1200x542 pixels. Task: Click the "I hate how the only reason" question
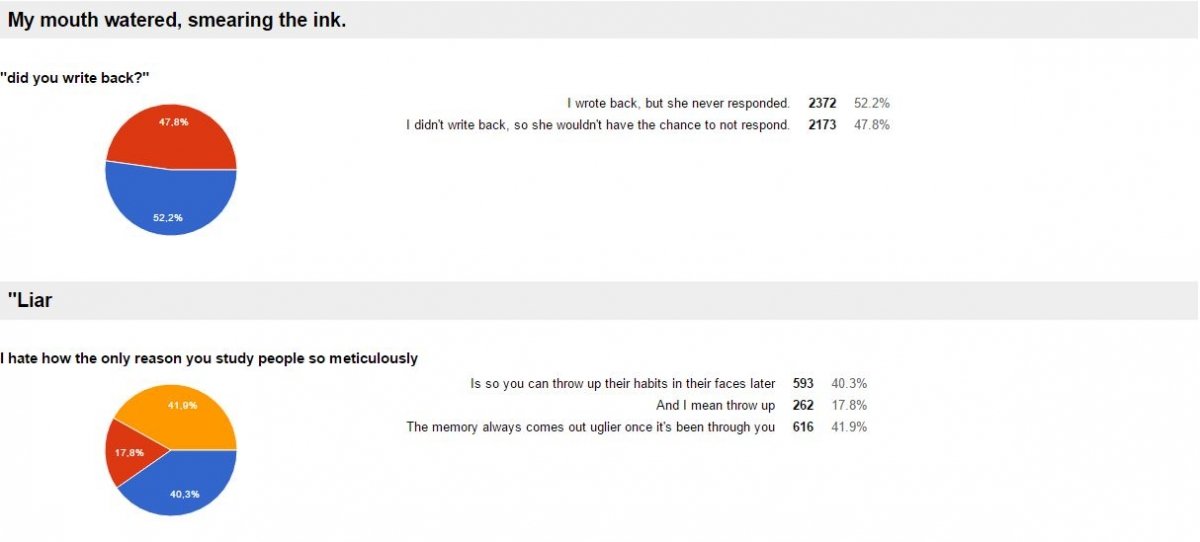[x=209, y=358]
